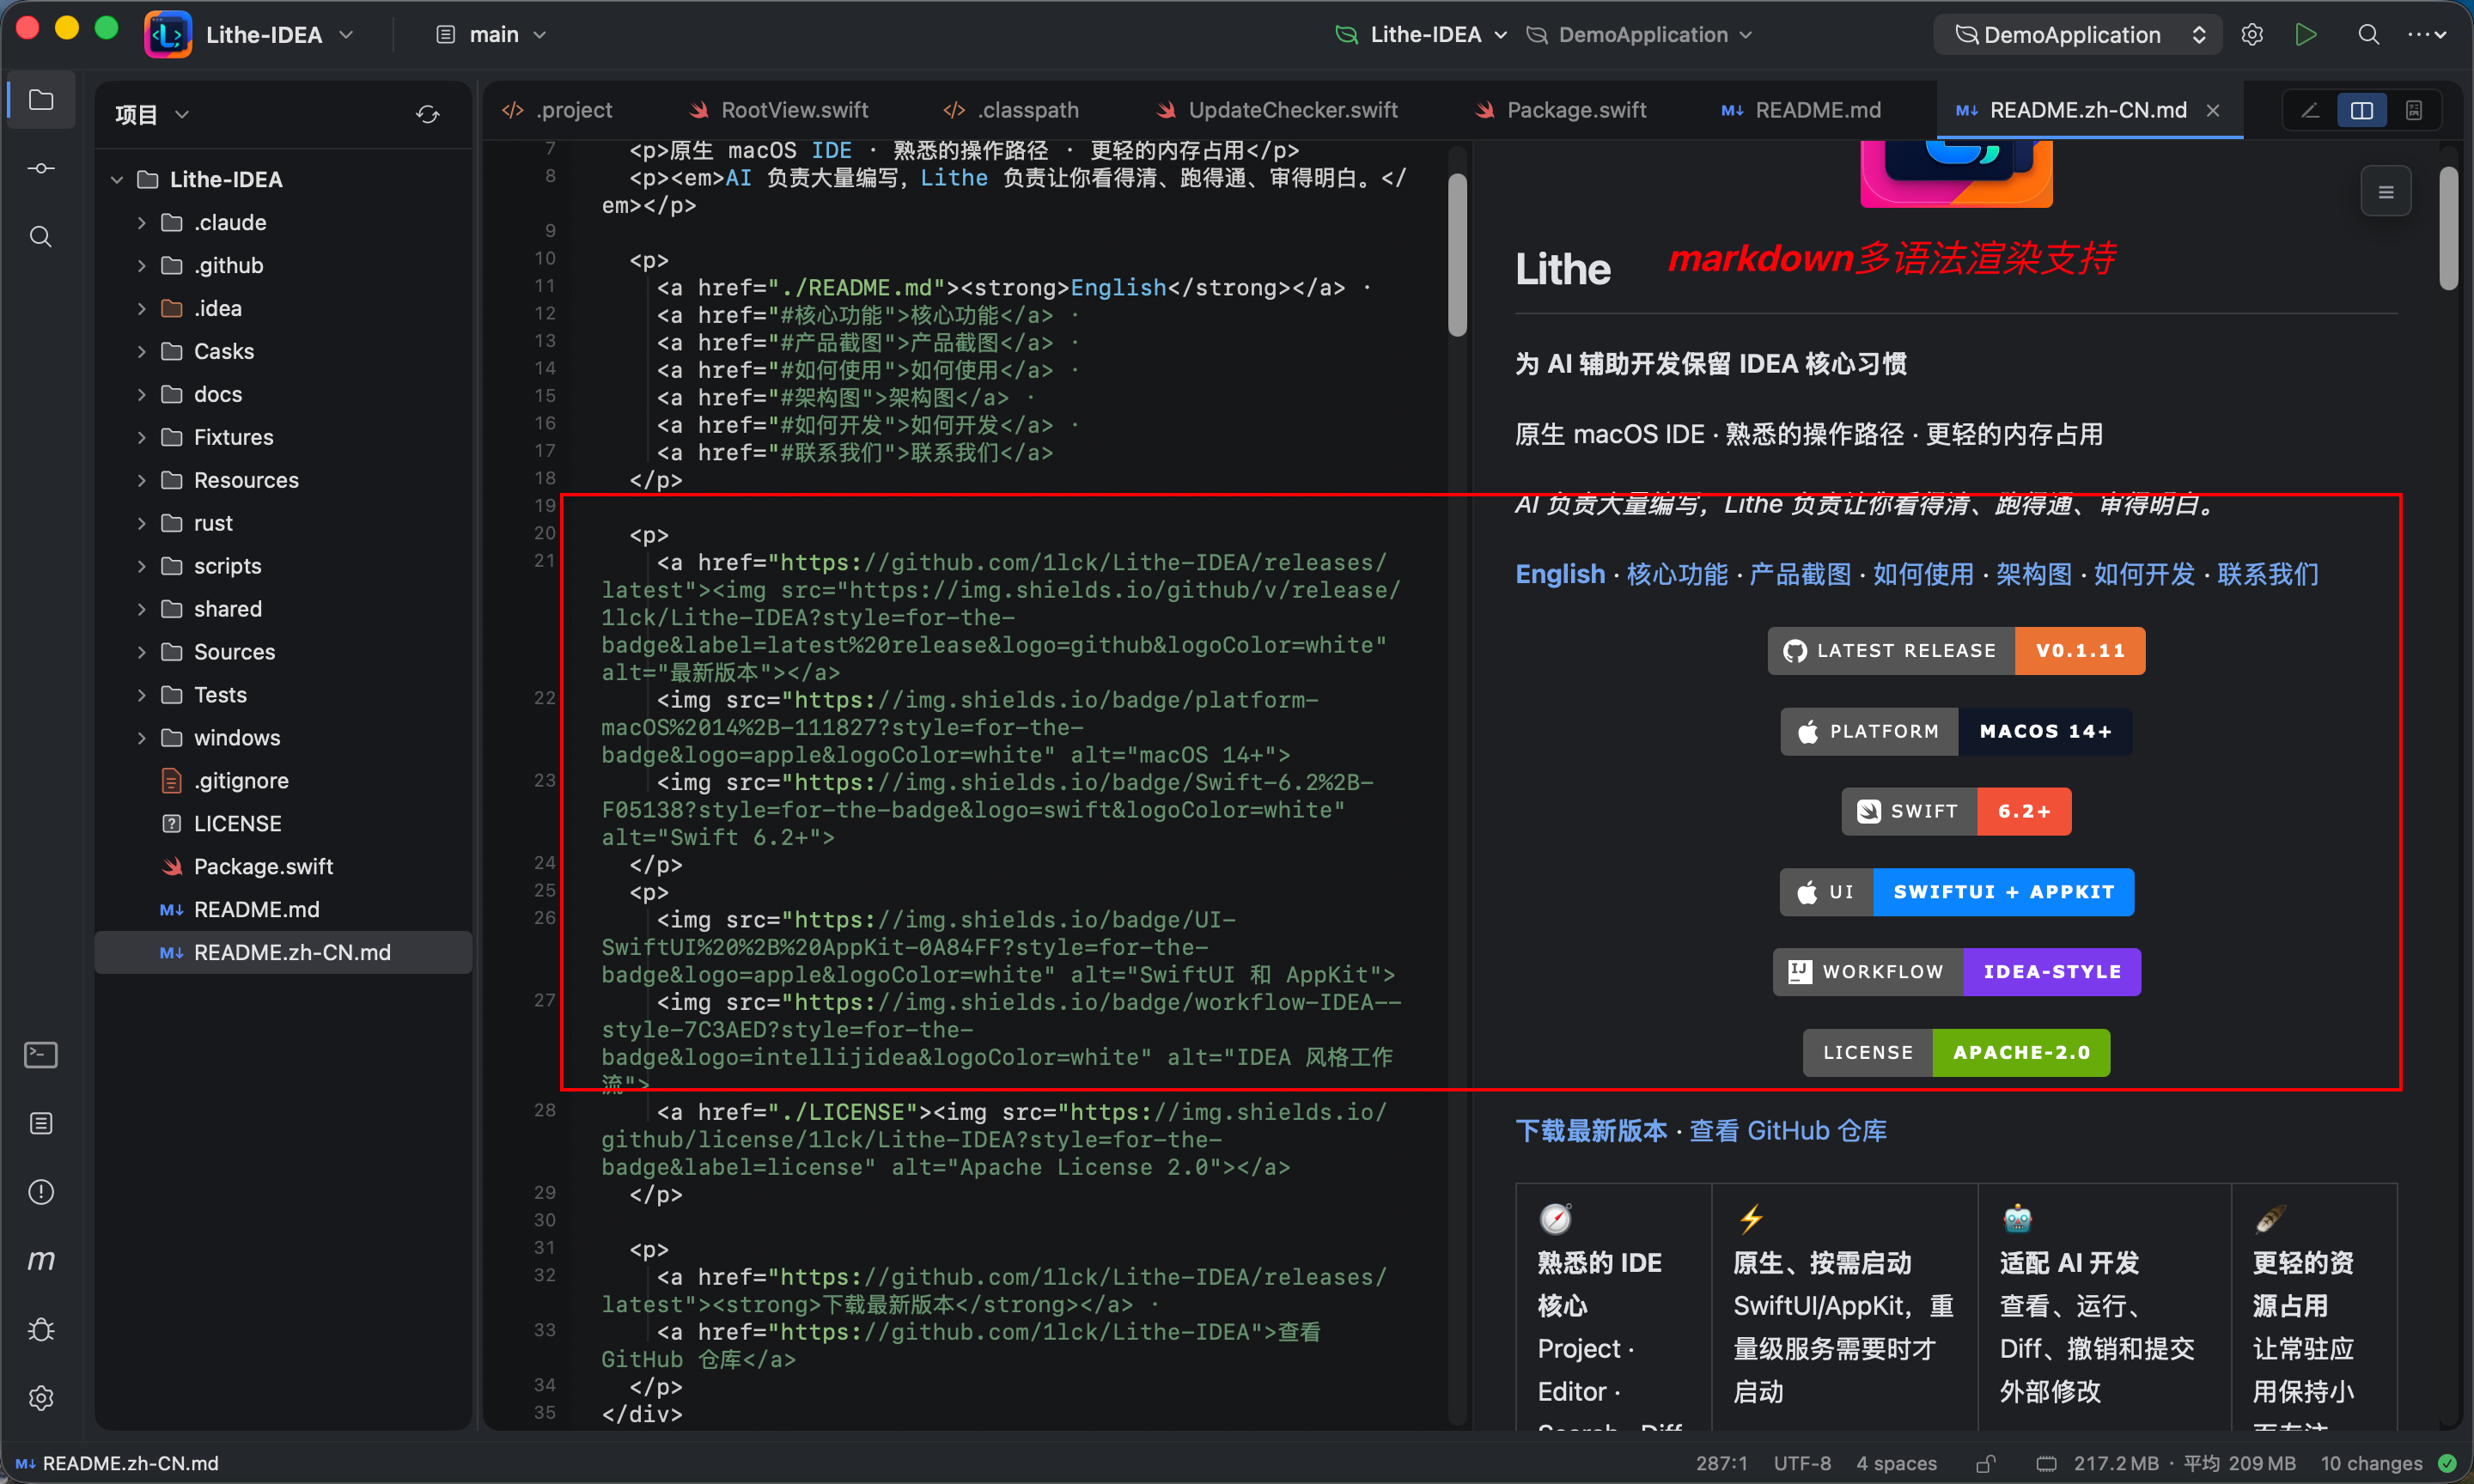This screenshot has width=2474, height=1484.
Task: Close the README.zh-CN.md tab
Action: pyautogui.click(x=2213, y=110)
